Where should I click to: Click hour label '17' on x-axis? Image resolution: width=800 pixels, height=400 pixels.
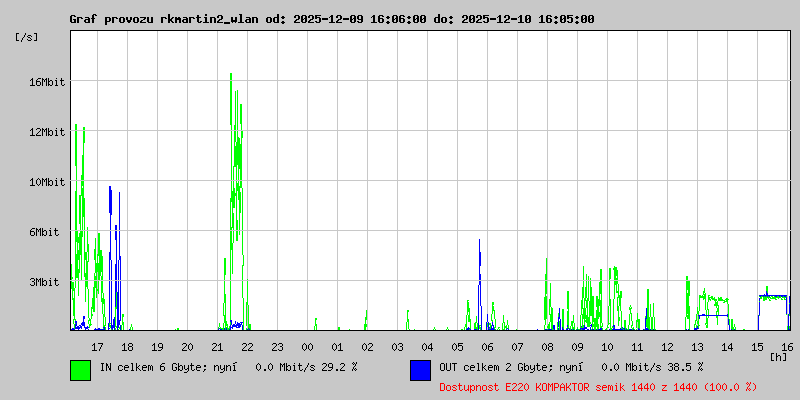pyautogui.click(x=97, y=347)
